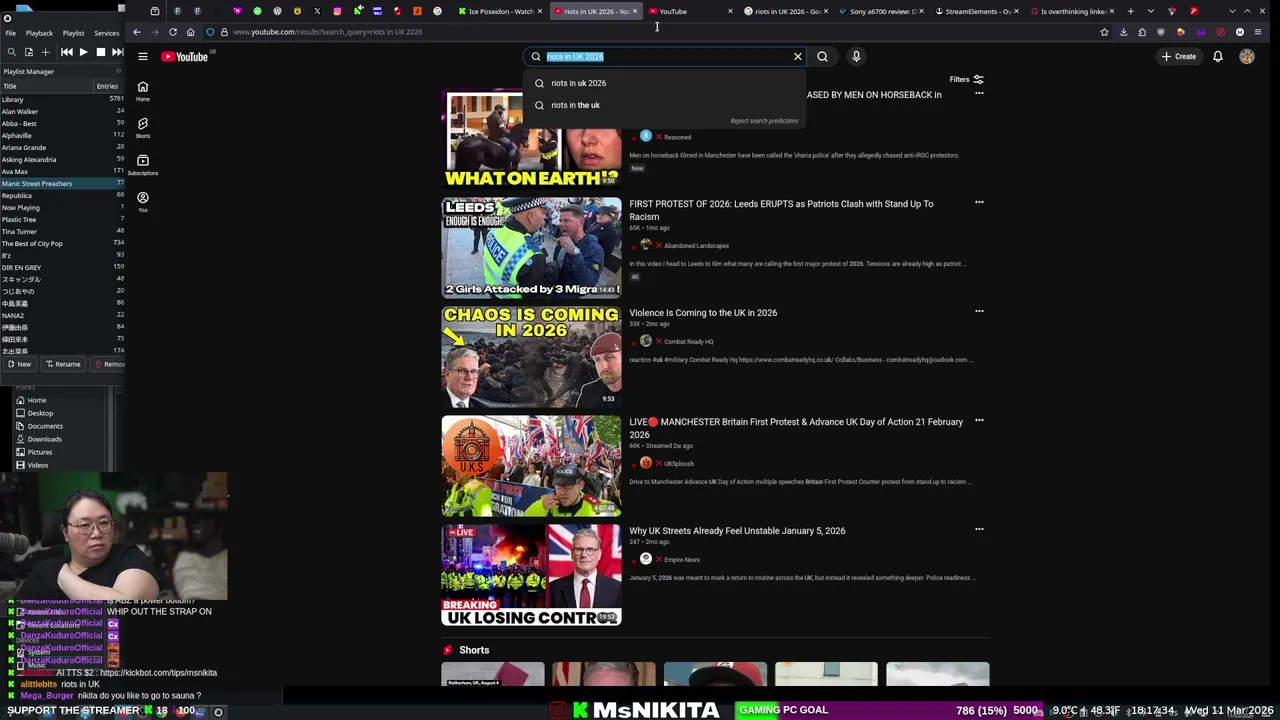The width and height of the screenshot is (1280, 720).
Task: Click the YouTube search input field
Action: 665,57
